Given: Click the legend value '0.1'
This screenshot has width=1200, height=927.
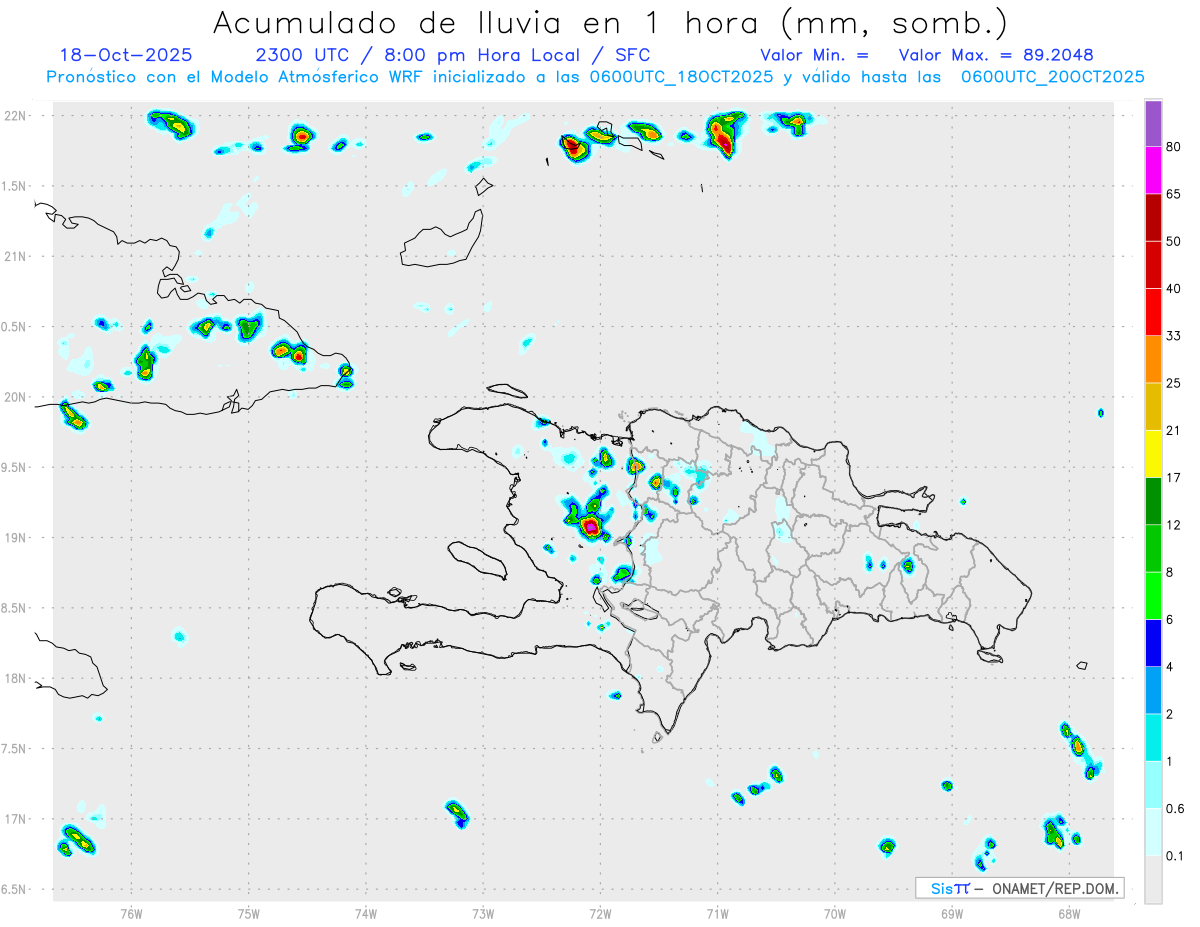Looking at the screenshot, I should 1176,856.
